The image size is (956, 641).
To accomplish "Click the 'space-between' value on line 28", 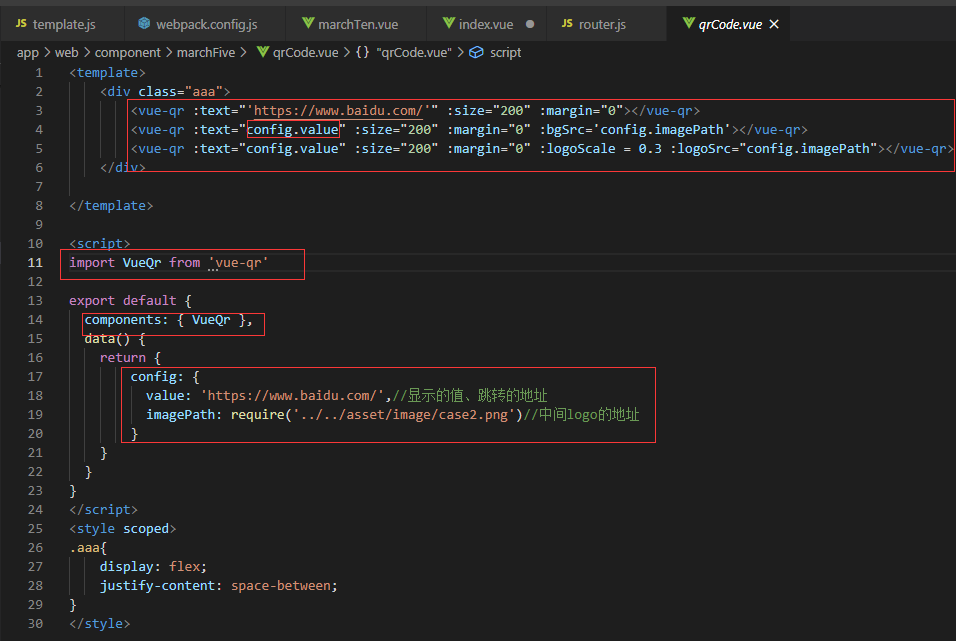I will [x=280, y=585].
